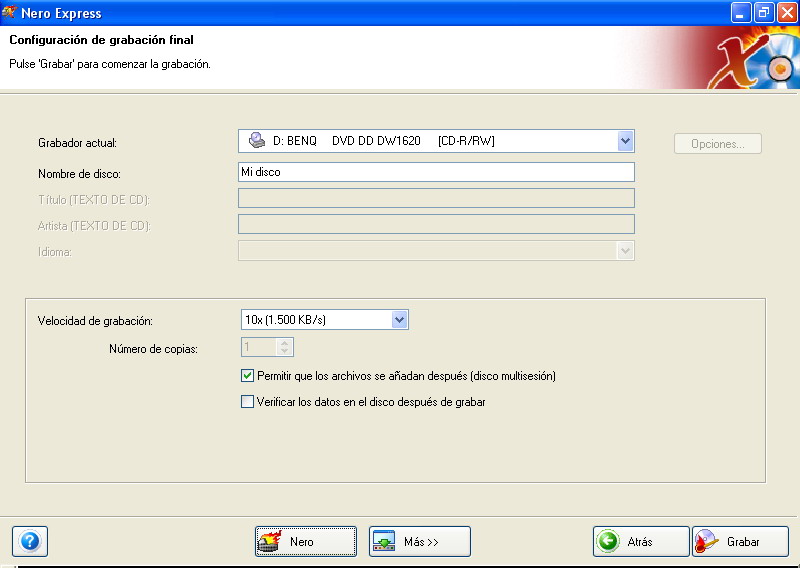
Task: Click the 'Configuración de grabación final' heading
Action: pyautogui.click(x=102, y=40)
